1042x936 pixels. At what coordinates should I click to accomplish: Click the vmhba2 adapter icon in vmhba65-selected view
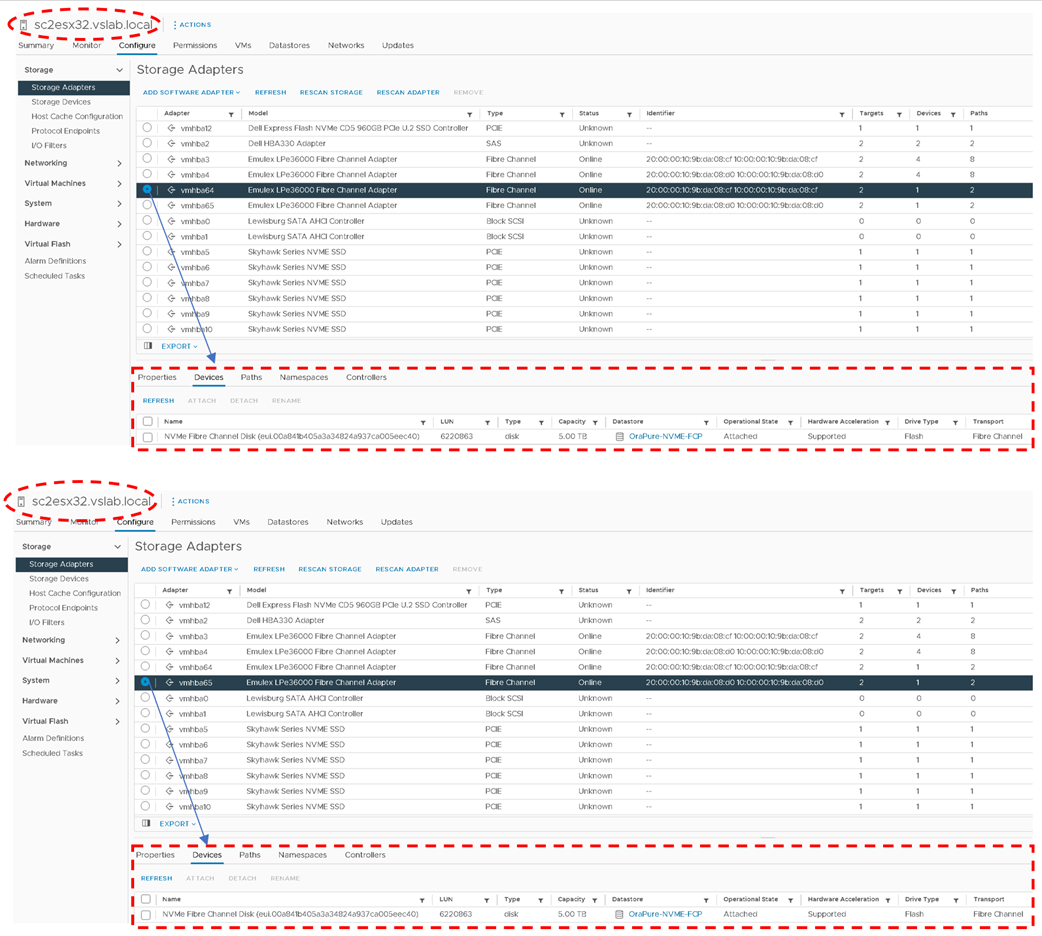[x=169, y=620]
